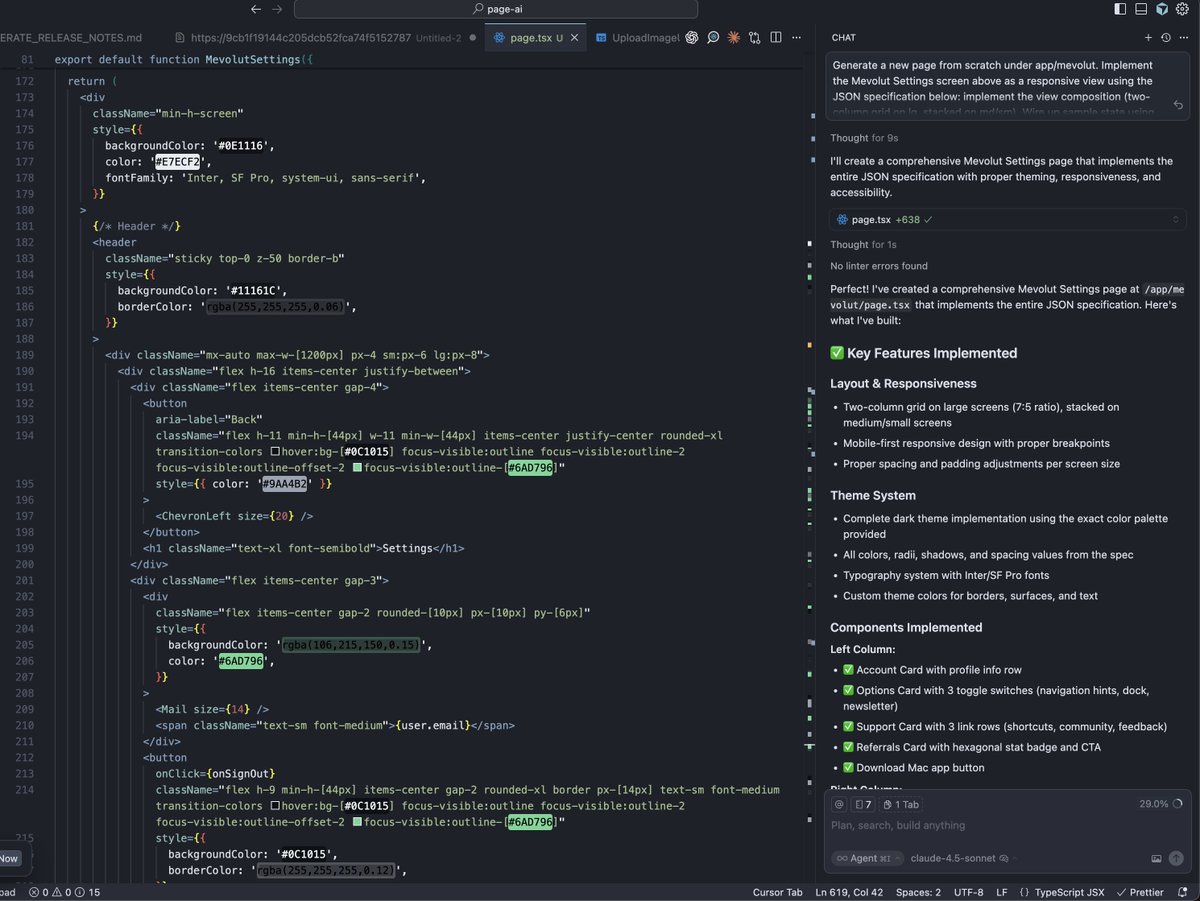The height and width of the screenshot is (901, 1200).
Task: Toggle the bottom panel layout icon
Action: click(1141, 9)
